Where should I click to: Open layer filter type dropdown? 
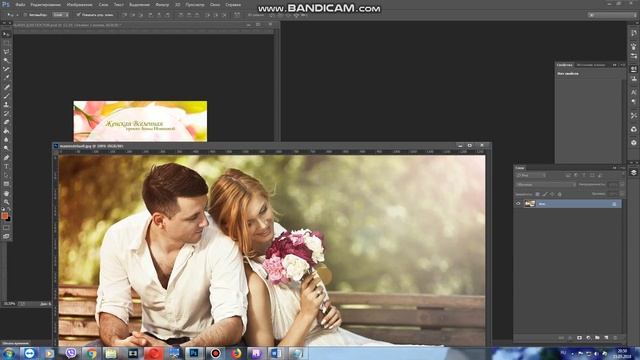531,175
